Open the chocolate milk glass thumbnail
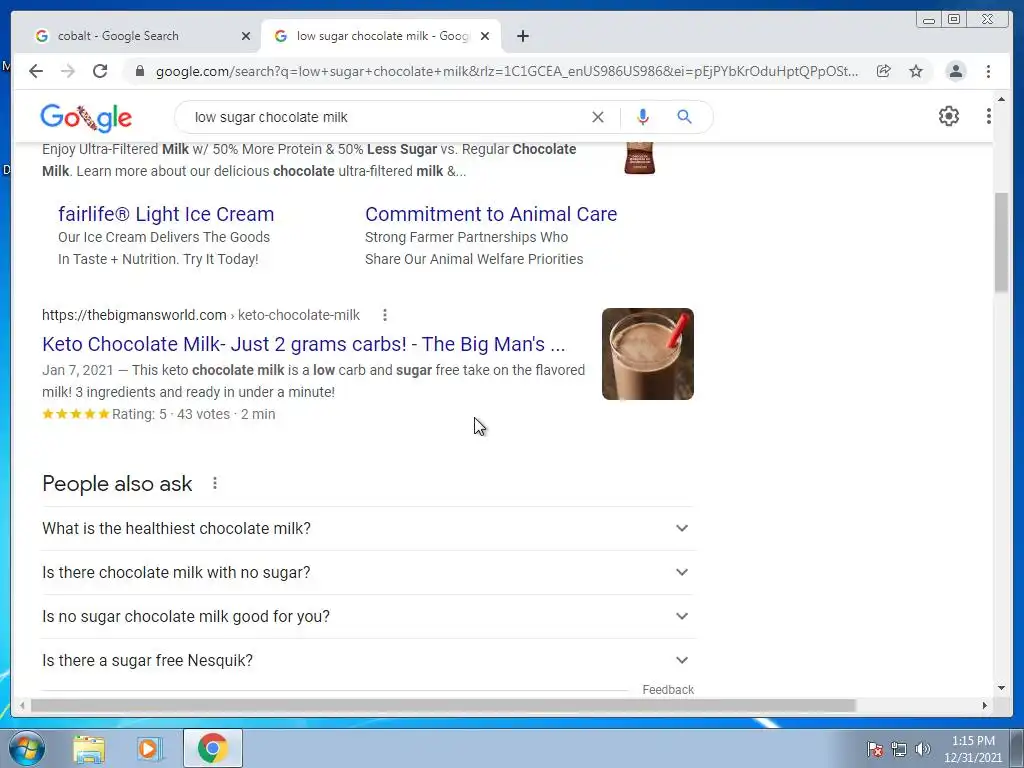This screenshot has width=1024, height=768. tap(647, 354)
